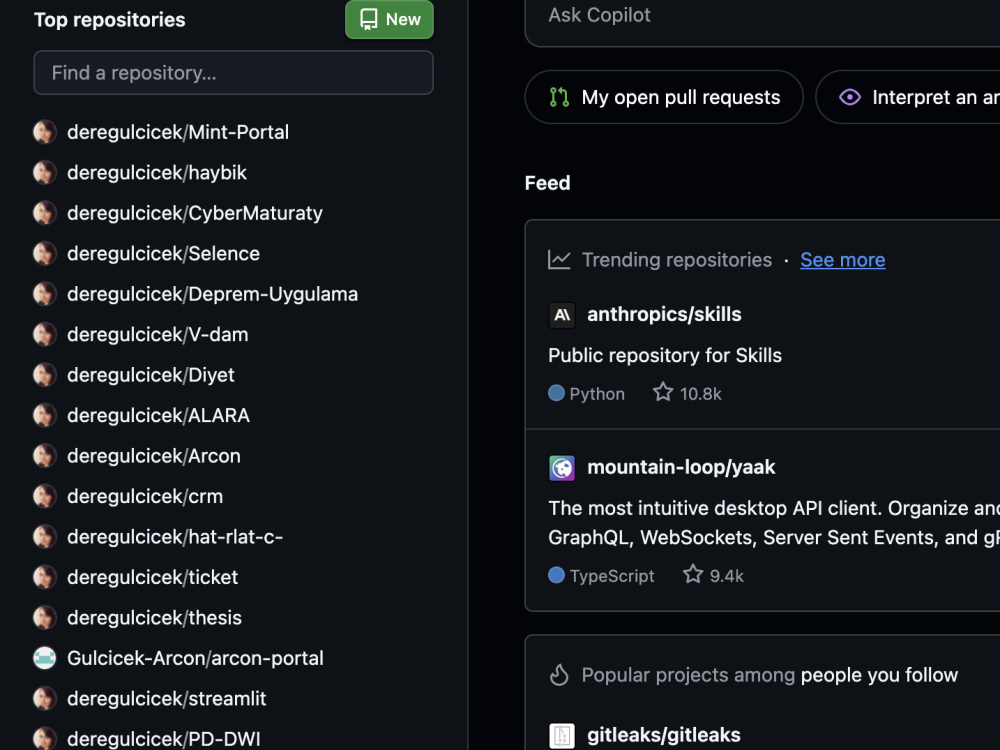
Task: Click avatar beside deregulcicek/Arcon
Action: pos(45,456)
